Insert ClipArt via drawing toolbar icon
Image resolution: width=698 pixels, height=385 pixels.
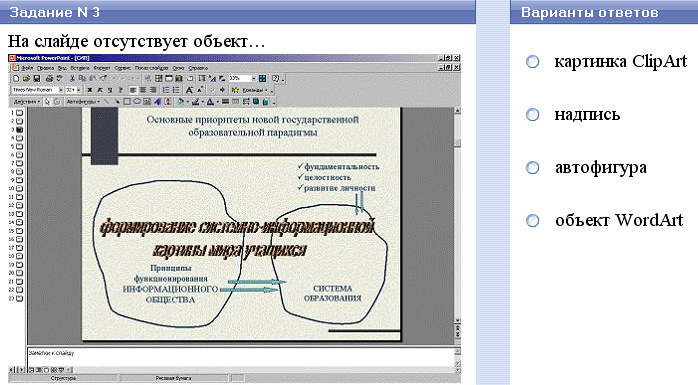tap(168, 101)
